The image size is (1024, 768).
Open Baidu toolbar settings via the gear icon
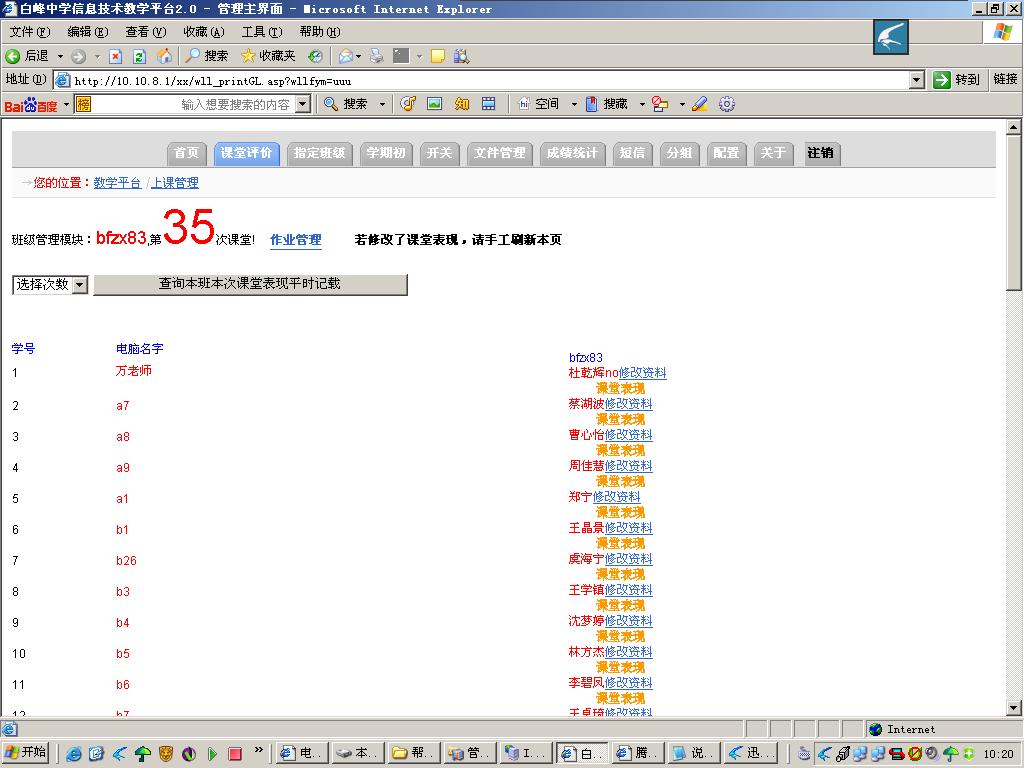727,103
